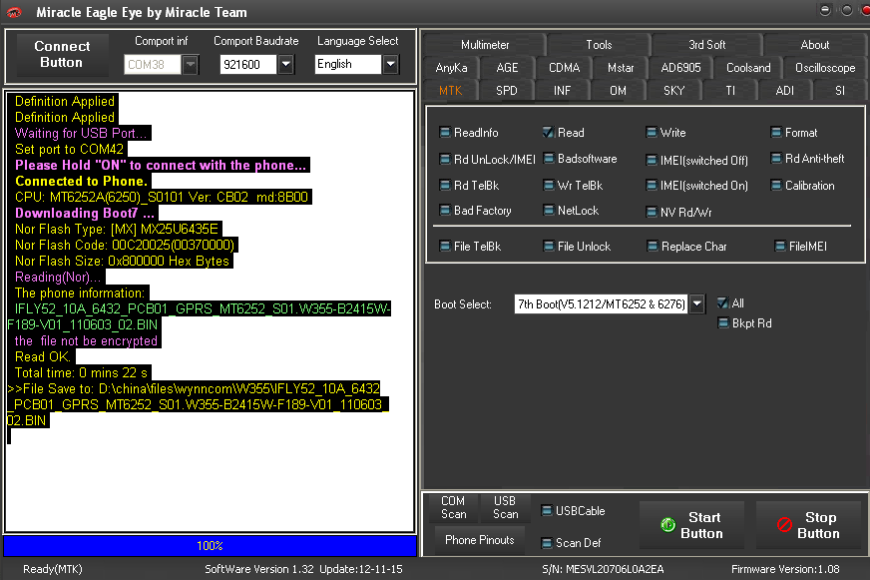This screenshot has width=870, height=580.
Task: Click the 921600 baudrate field
Action: coord(248,64)
